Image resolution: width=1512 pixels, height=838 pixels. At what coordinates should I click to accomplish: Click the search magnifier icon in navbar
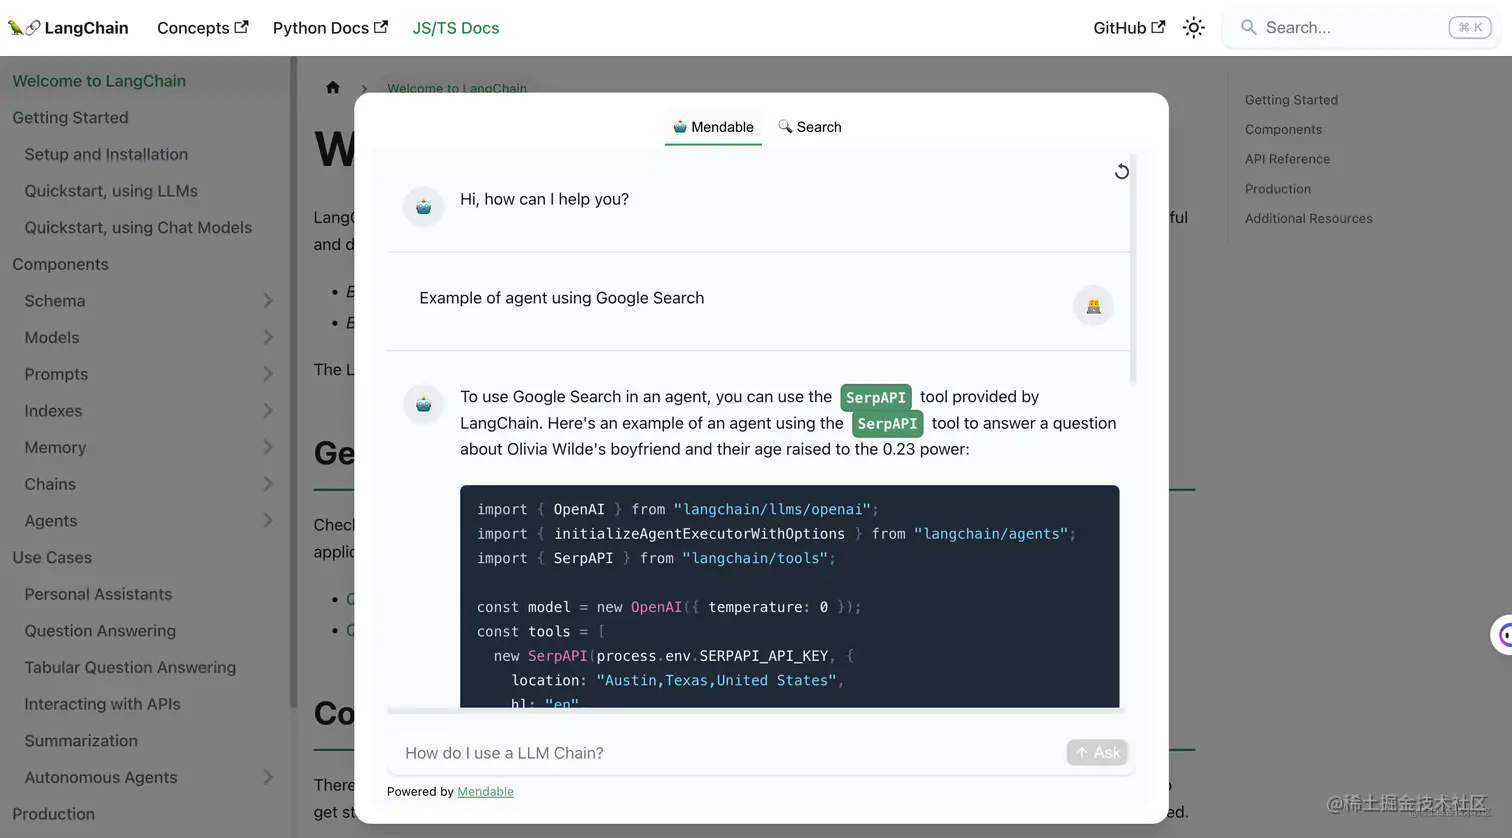point(1249,28)
